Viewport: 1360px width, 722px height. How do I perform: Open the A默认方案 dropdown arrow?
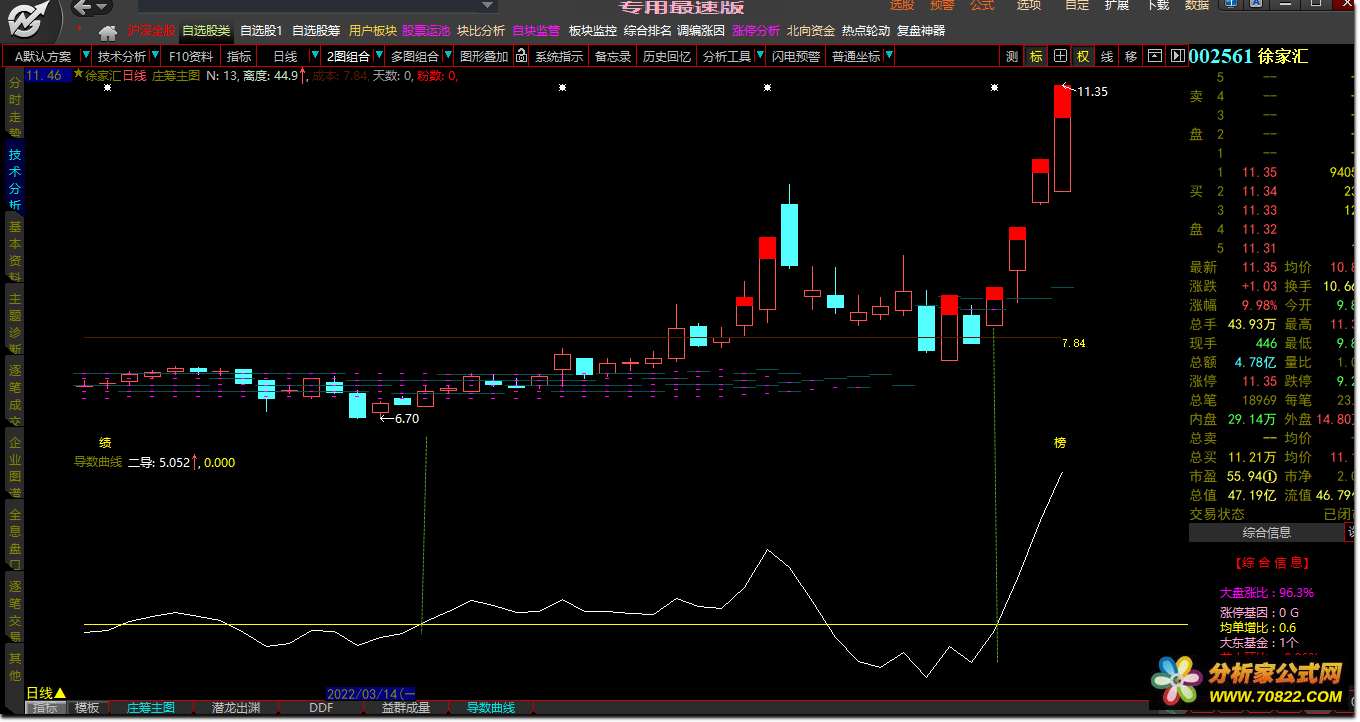[85, 56]
